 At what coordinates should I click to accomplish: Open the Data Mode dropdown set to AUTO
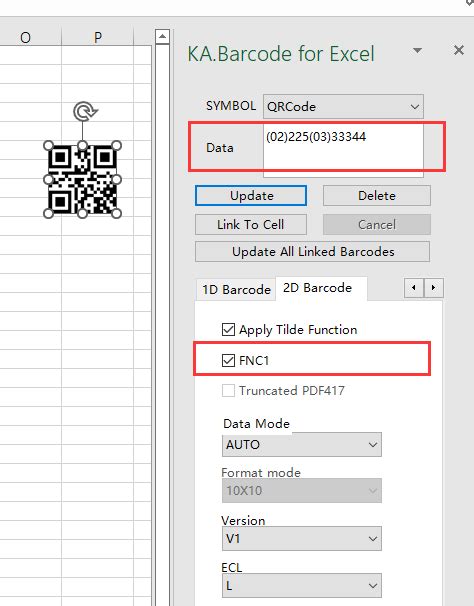pyautogui.click(x=302, y=444)
